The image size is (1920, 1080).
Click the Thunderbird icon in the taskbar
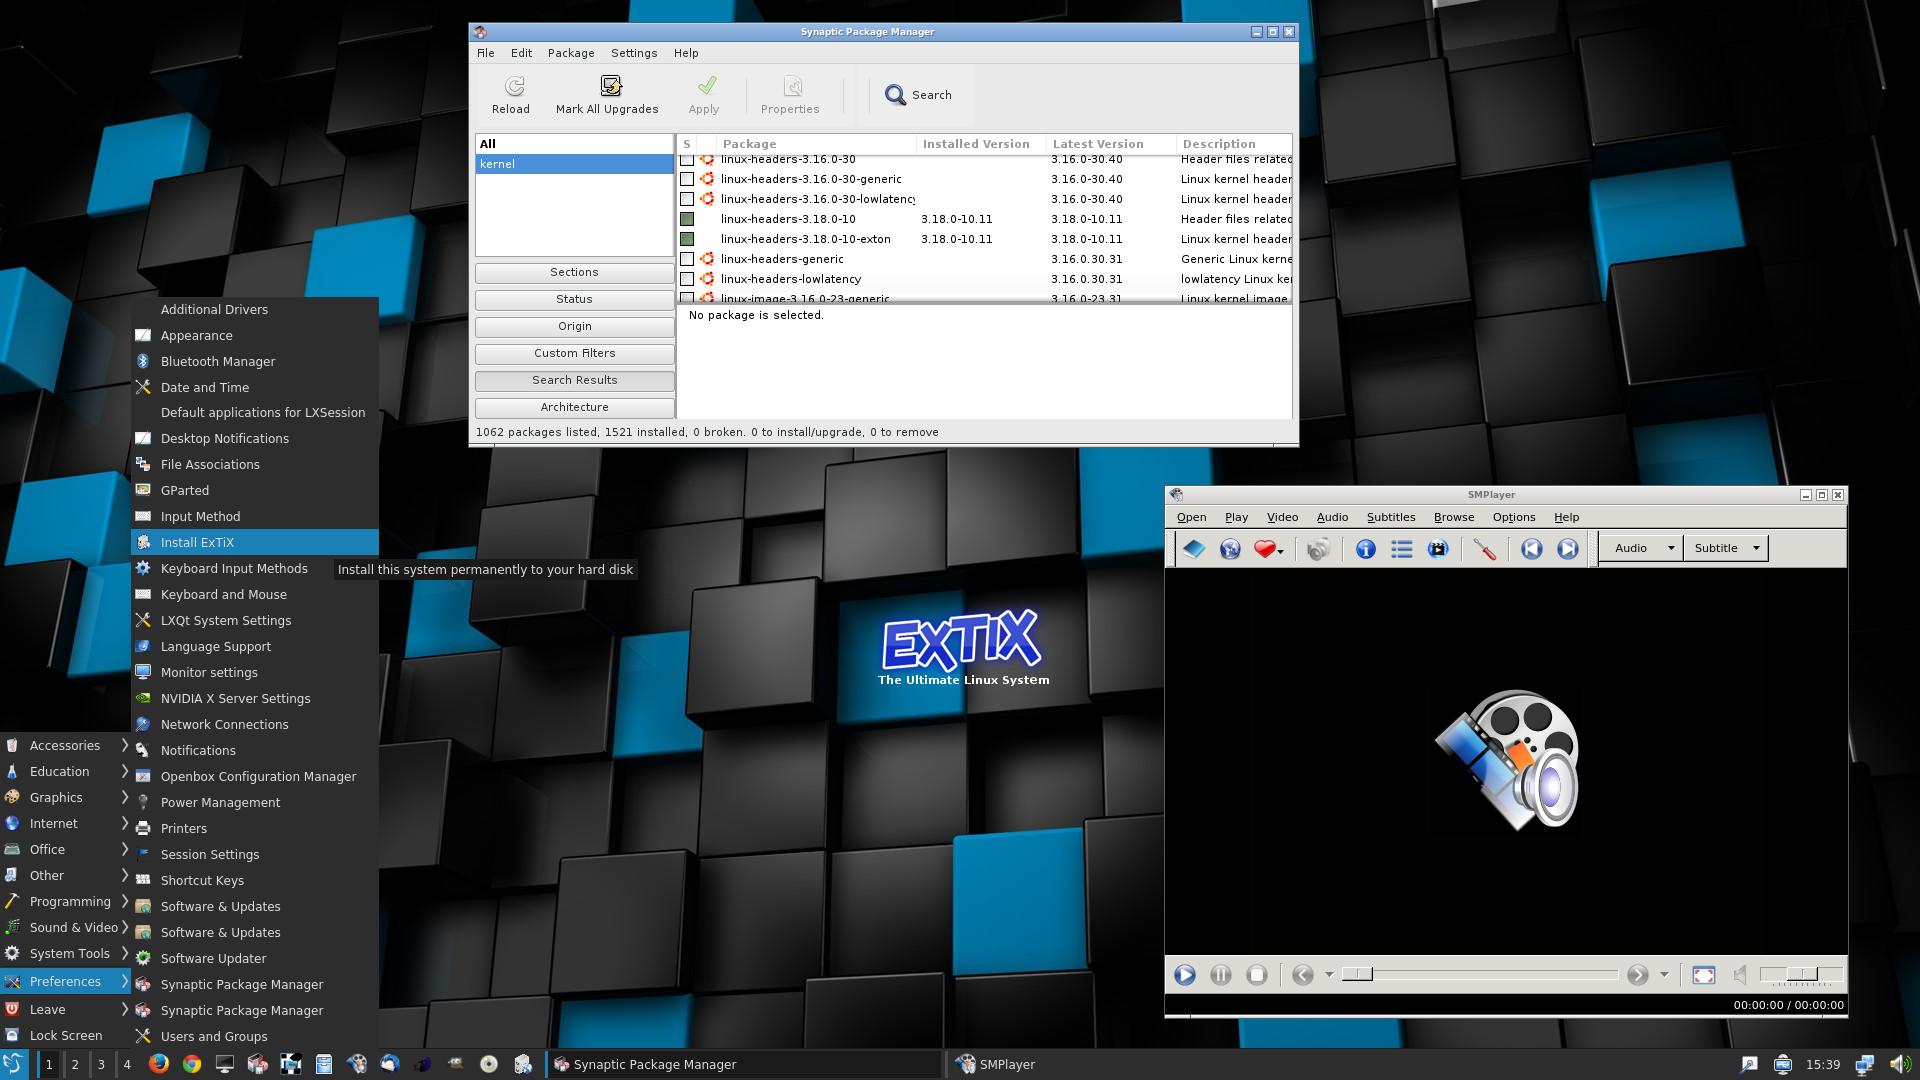pos(389,1064)
